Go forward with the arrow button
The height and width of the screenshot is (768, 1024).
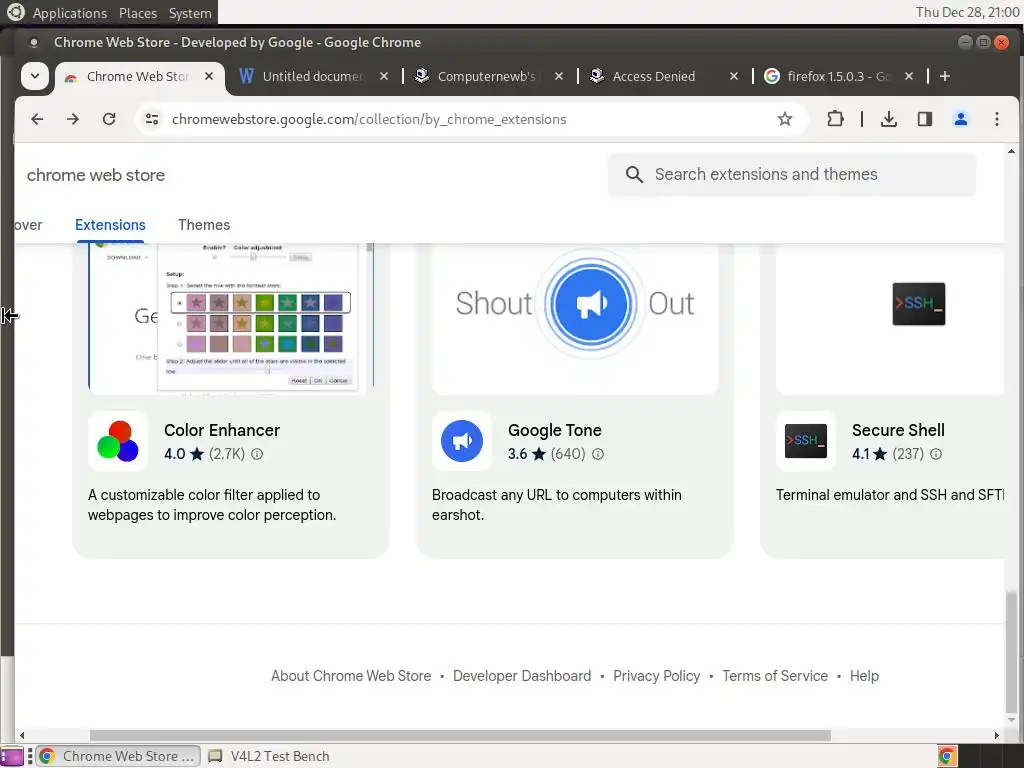pyautogui.click(x=72, y=119)
